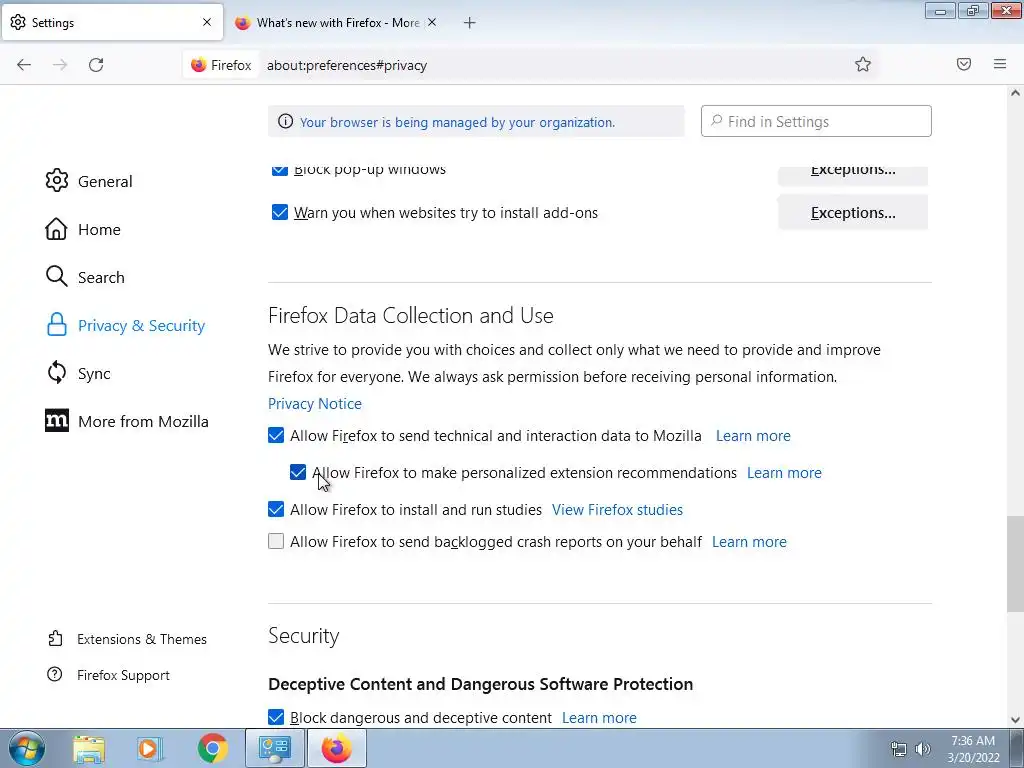Click the vertical scrollbar thumb
Image resolution: width=1024 pixels, height=768 pixels.
point(1015,564)
